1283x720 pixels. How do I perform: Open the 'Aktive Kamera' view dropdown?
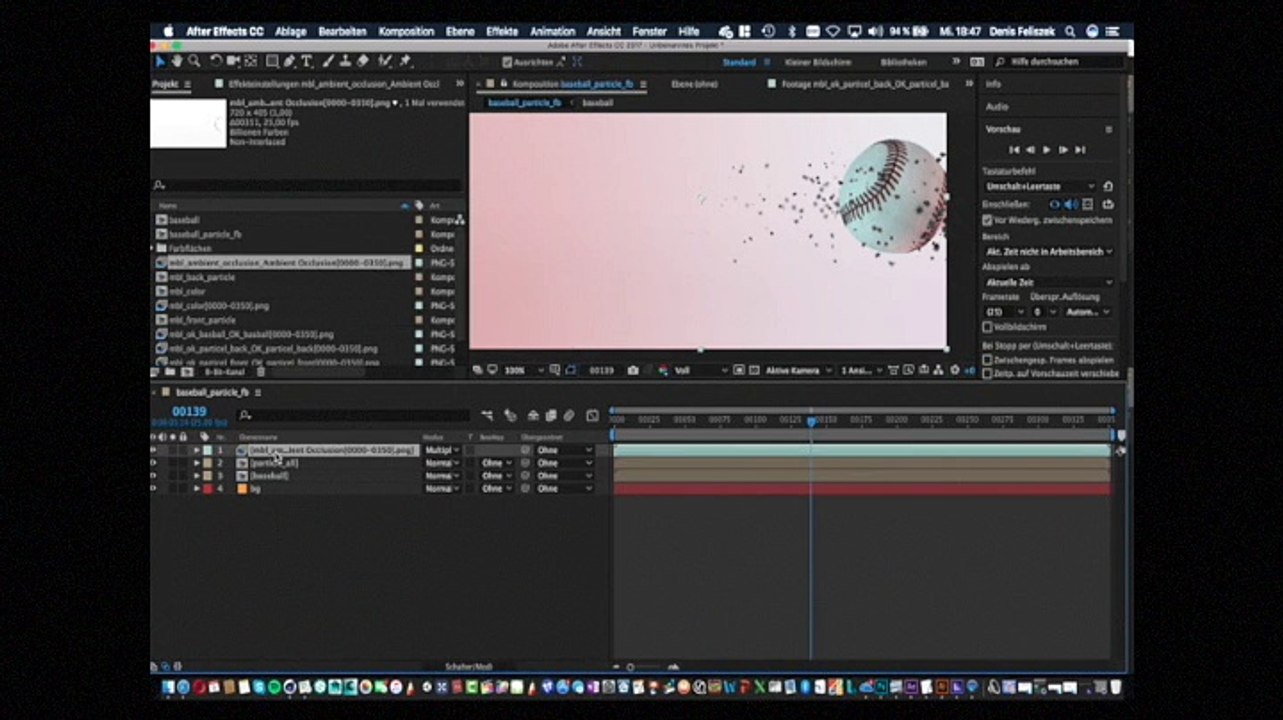pos(796,370)
